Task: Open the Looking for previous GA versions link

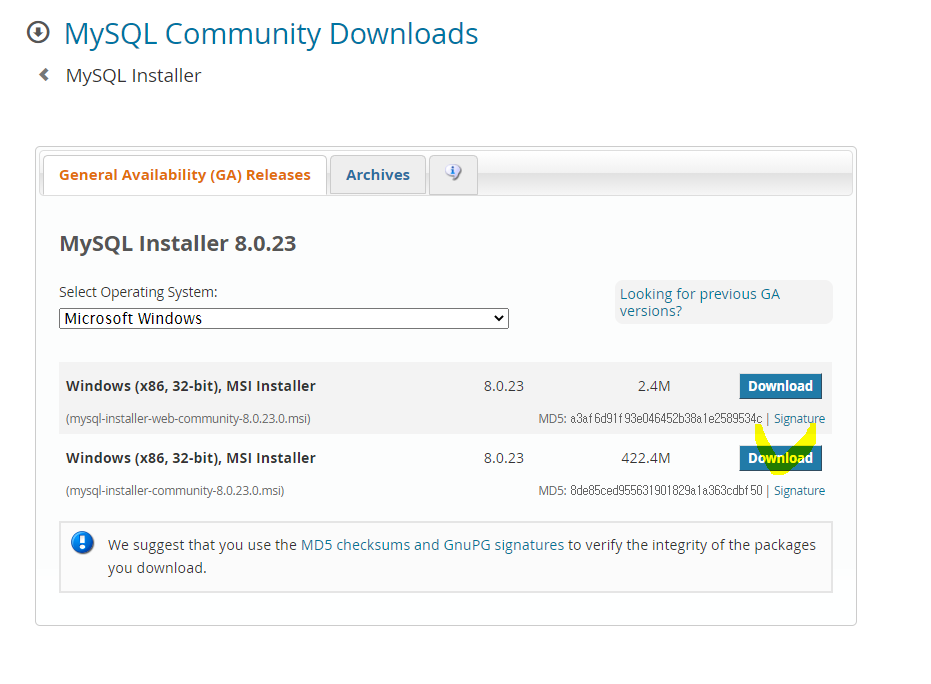Action: point(699,302)
